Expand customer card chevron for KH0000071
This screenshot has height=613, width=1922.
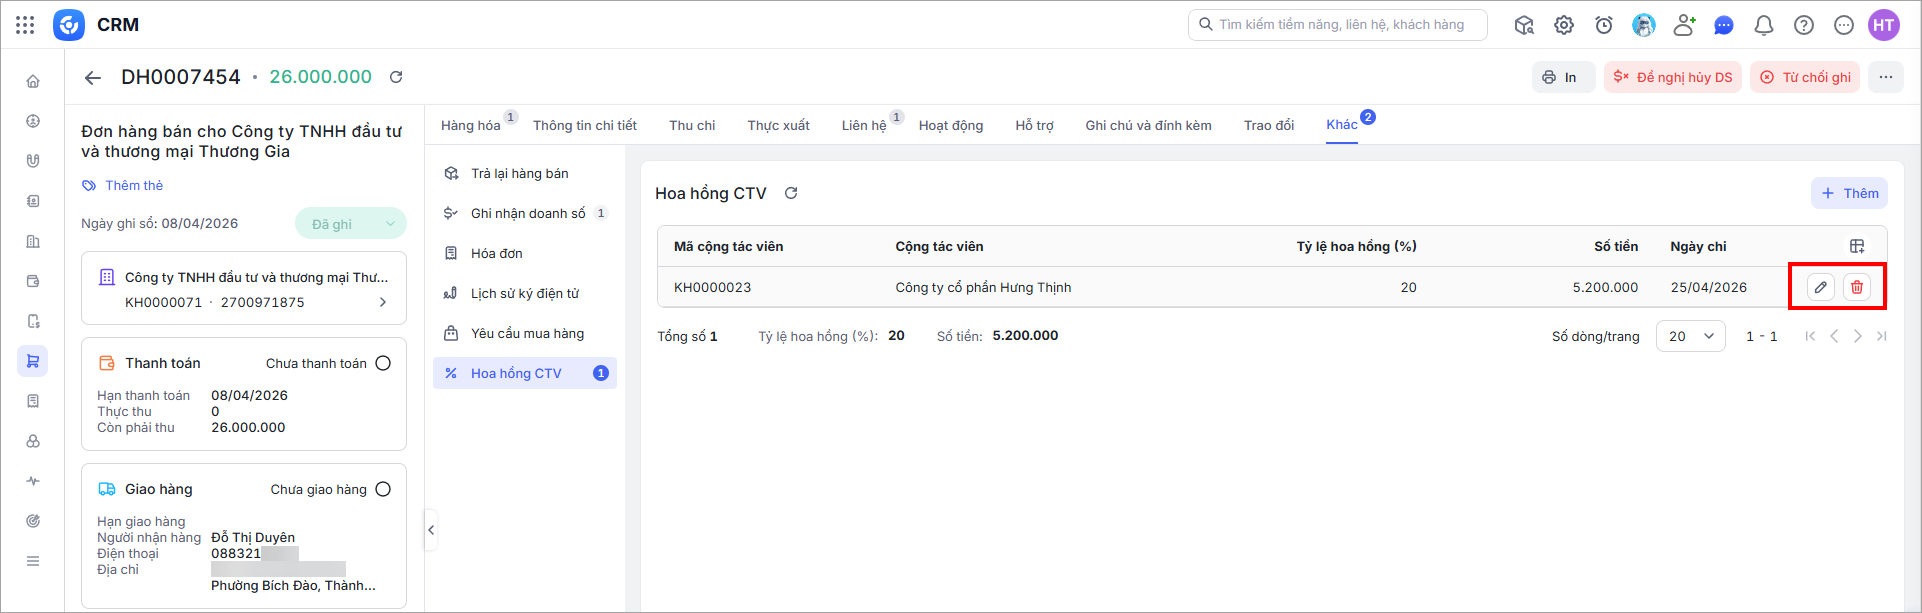[x=383, y=302]
